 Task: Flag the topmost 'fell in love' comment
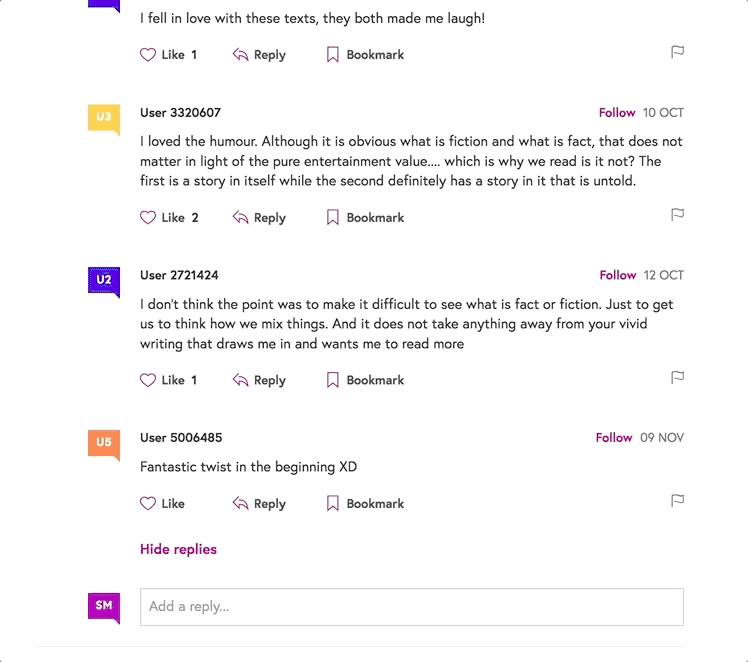coord(677,52)
